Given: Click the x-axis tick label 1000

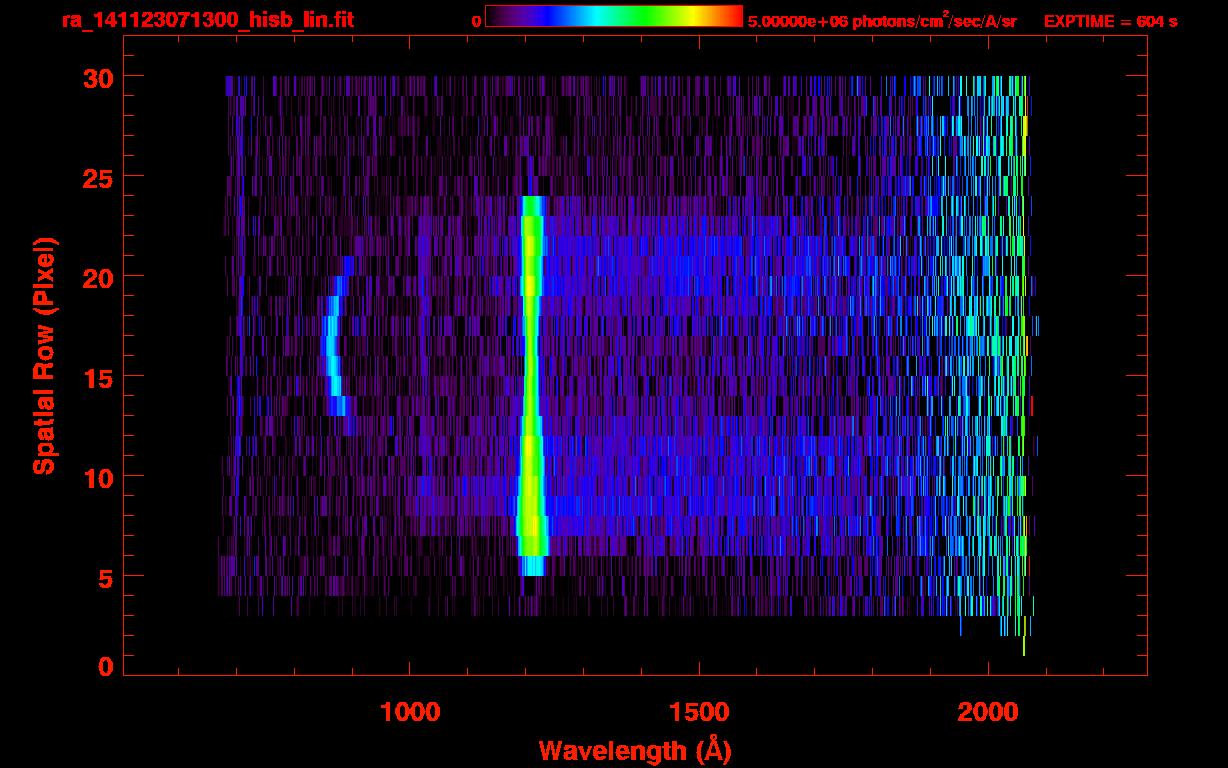Looking at the screenshot, I should (x=410, y=711).
